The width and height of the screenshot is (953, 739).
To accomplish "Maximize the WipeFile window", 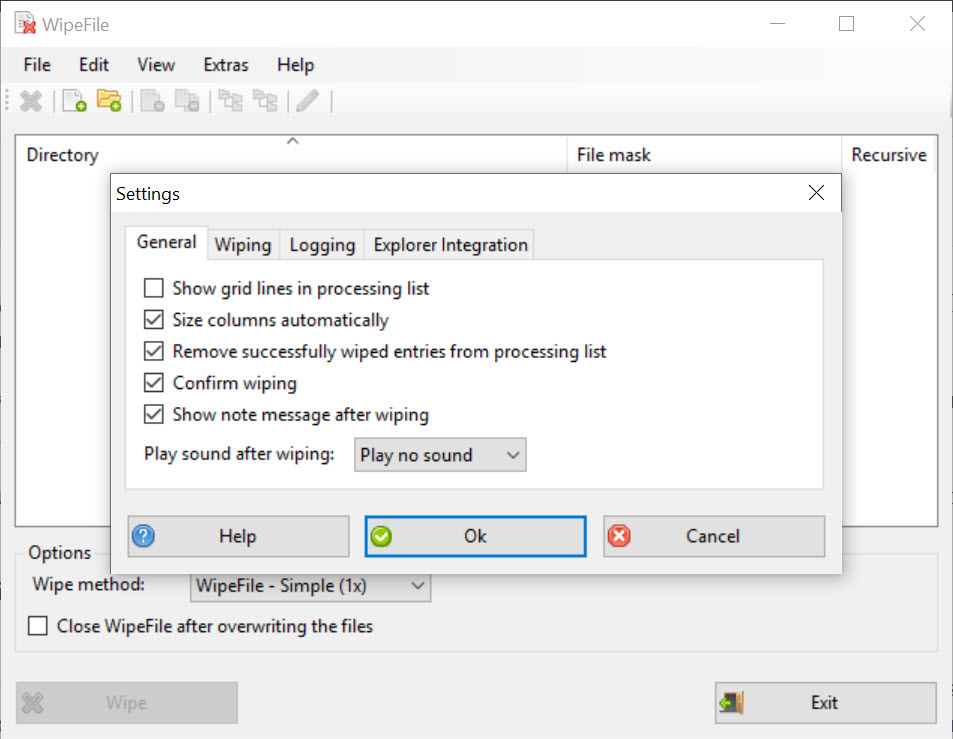I will coord(847,24).
